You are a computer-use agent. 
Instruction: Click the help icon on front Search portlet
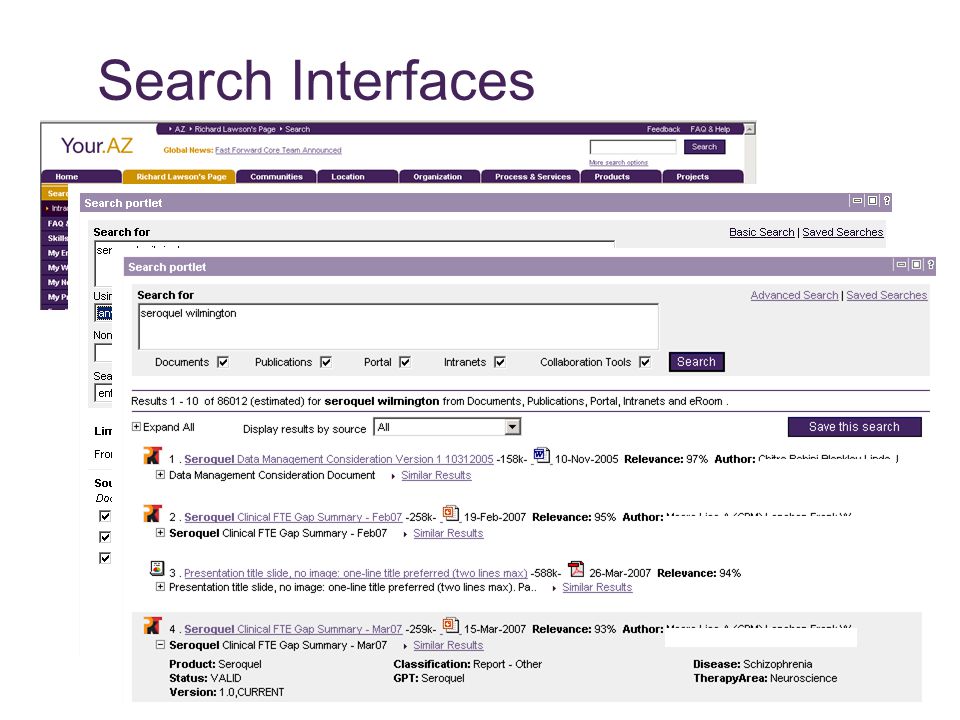coord(931,264)
